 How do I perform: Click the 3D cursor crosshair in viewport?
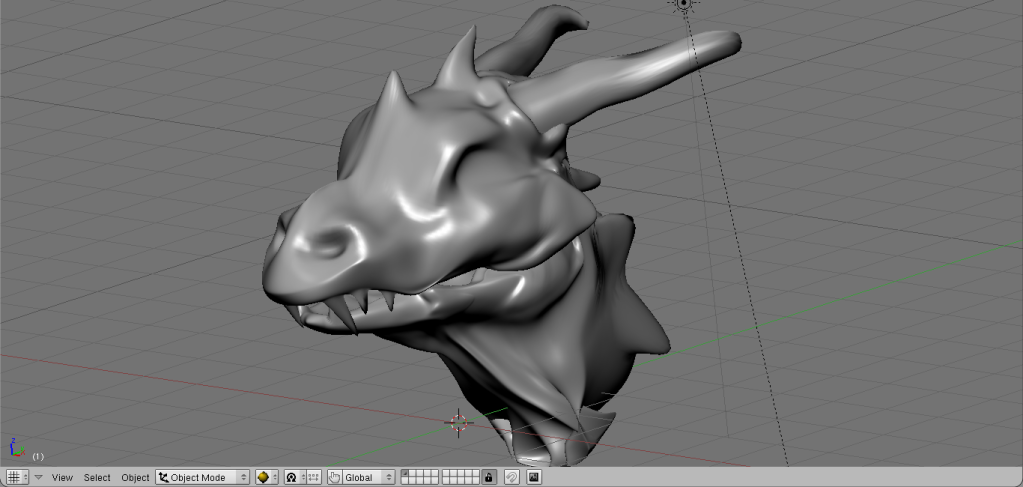459,423
